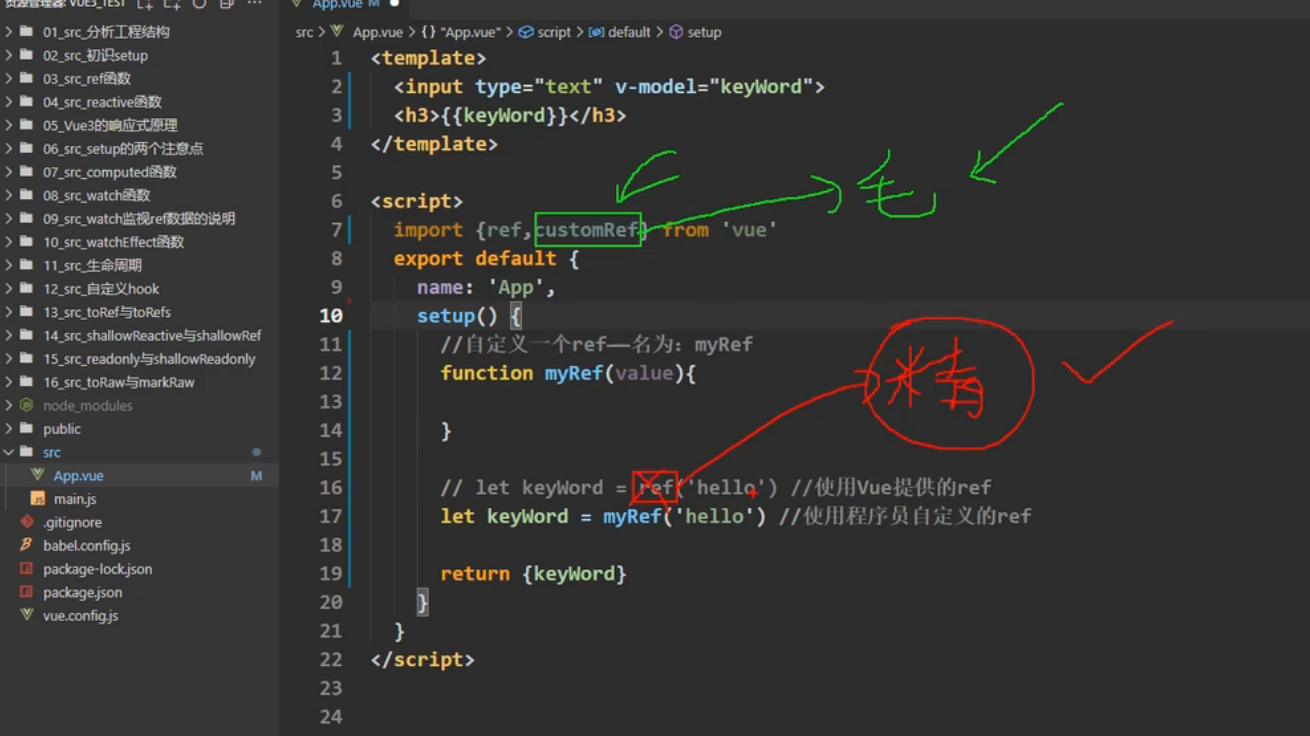Image resolution: width=1310 pixels, height=736 pixels.
Task: Click the npm icon beside package-lock.json
Action: pyautogui.click(x=27, y=569)
